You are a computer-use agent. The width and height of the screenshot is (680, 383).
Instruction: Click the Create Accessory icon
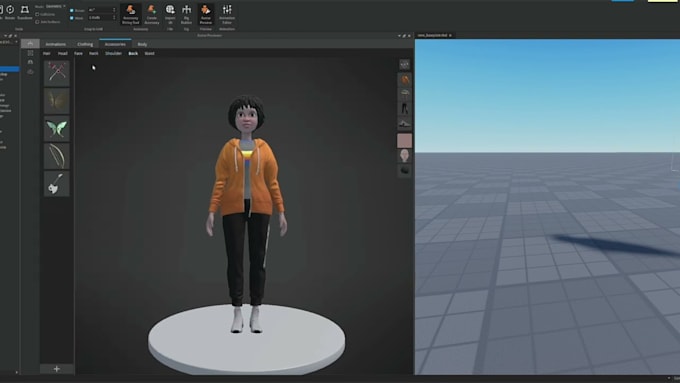click(x=152, y=14)
